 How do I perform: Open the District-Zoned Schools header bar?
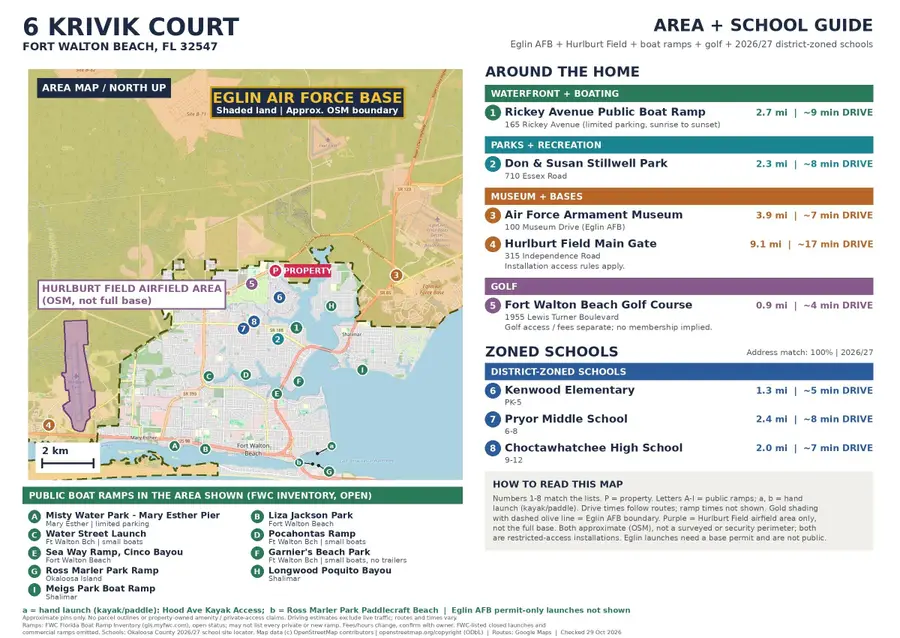[x=679, y=371]
